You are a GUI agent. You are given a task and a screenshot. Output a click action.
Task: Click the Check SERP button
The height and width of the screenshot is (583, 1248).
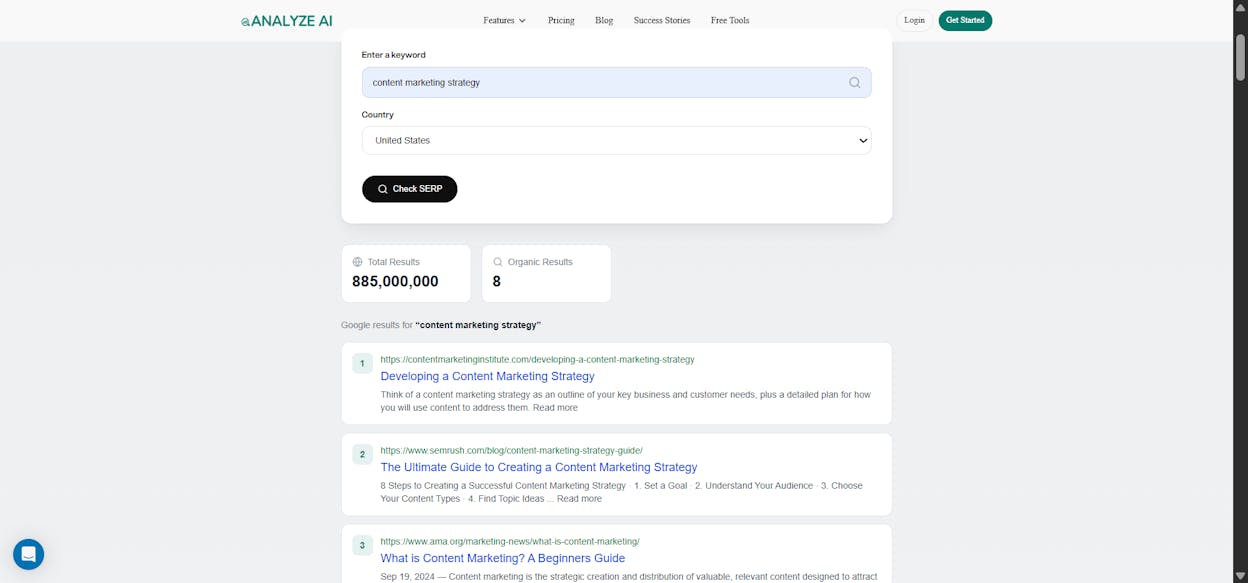click(x=409, y=189)
